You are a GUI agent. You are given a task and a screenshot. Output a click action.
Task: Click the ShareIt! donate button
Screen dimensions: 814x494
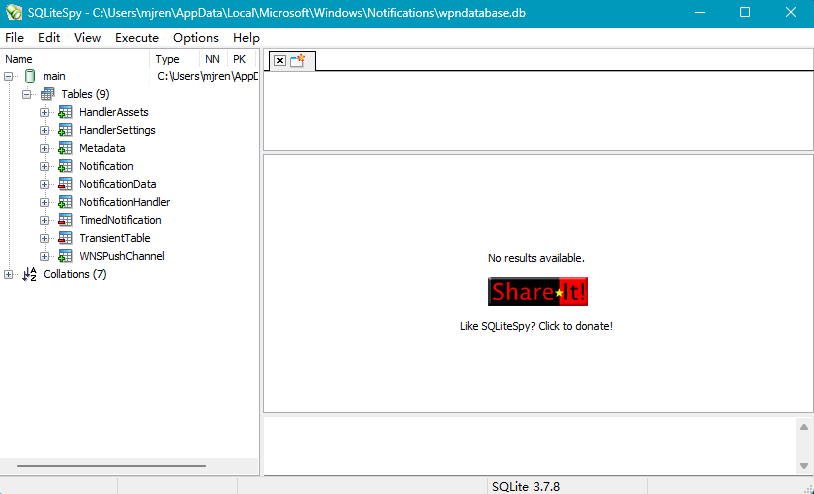(538, 292)
